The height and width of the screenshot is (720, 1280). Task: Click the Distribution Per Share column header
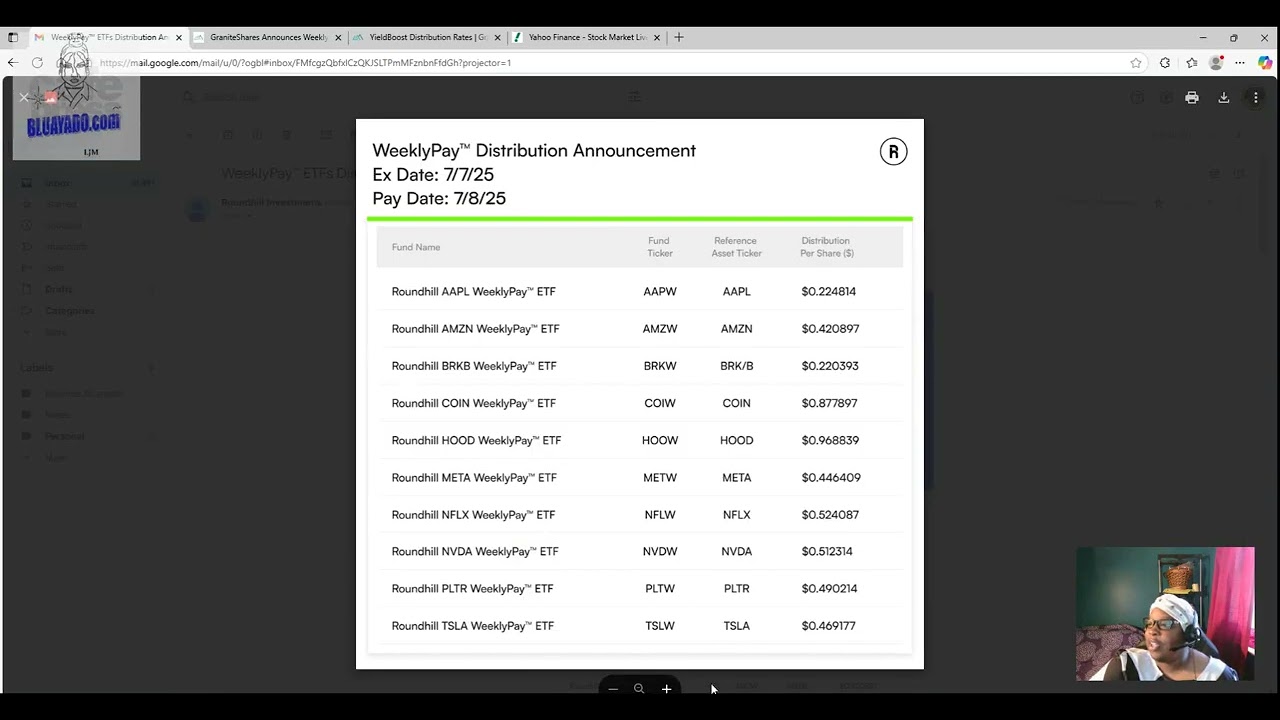827,247
